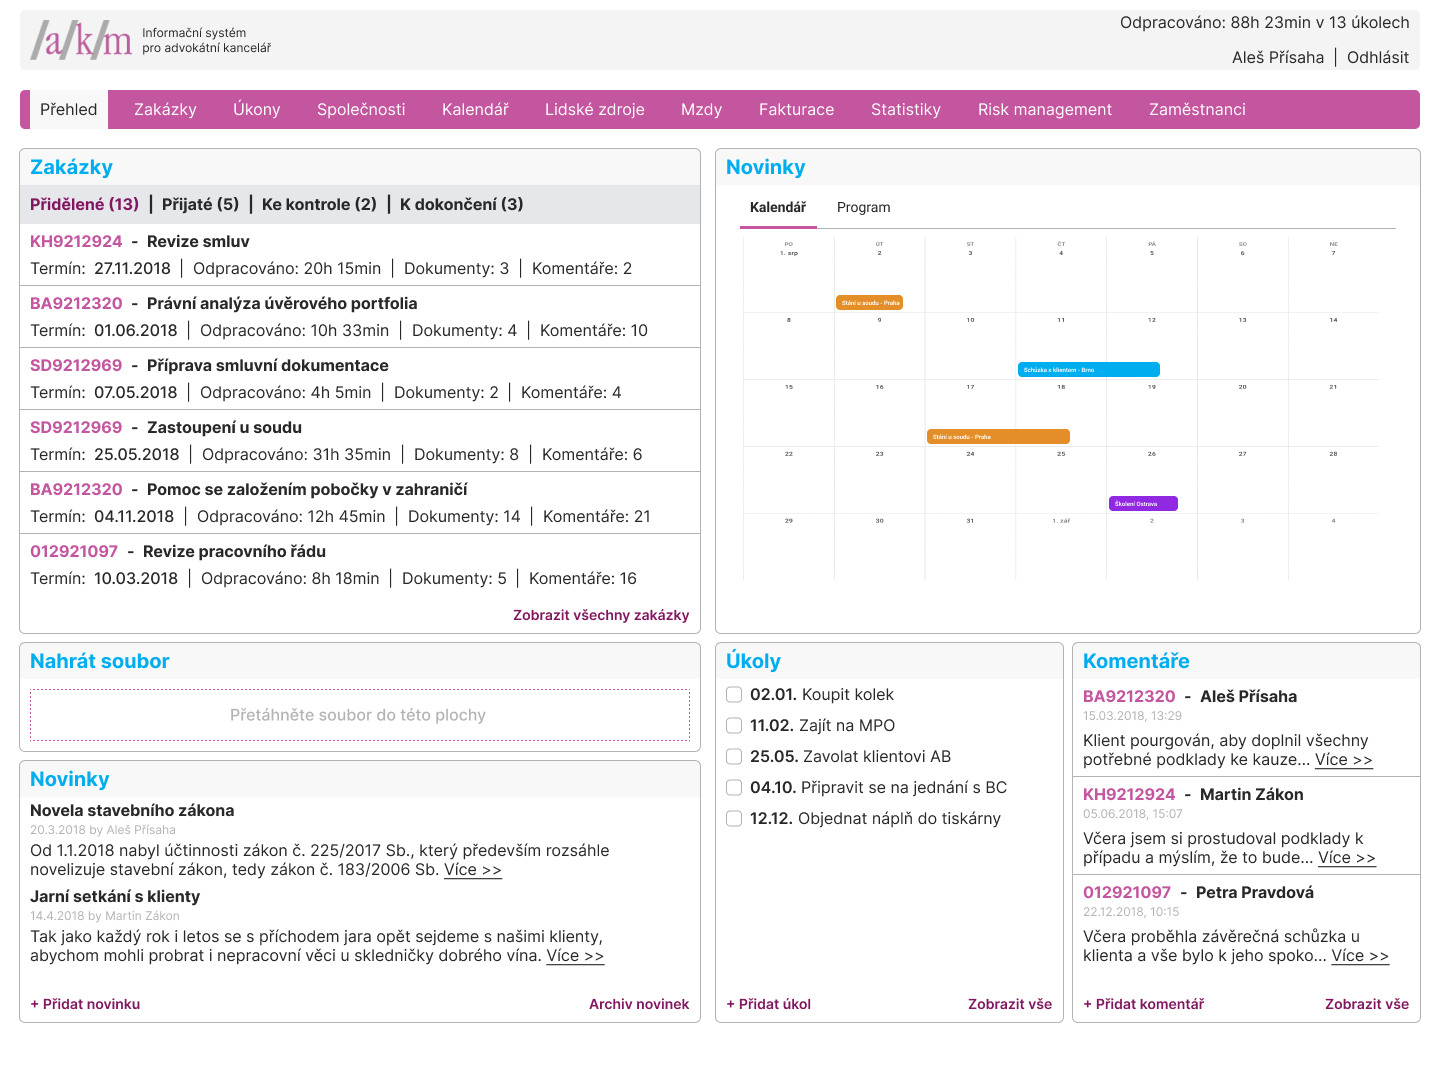Image resolution: width=1440 pixels, height=1080 pixels.
Task: Open KH9212924 in Komentáře
Action: (1129, 795)
